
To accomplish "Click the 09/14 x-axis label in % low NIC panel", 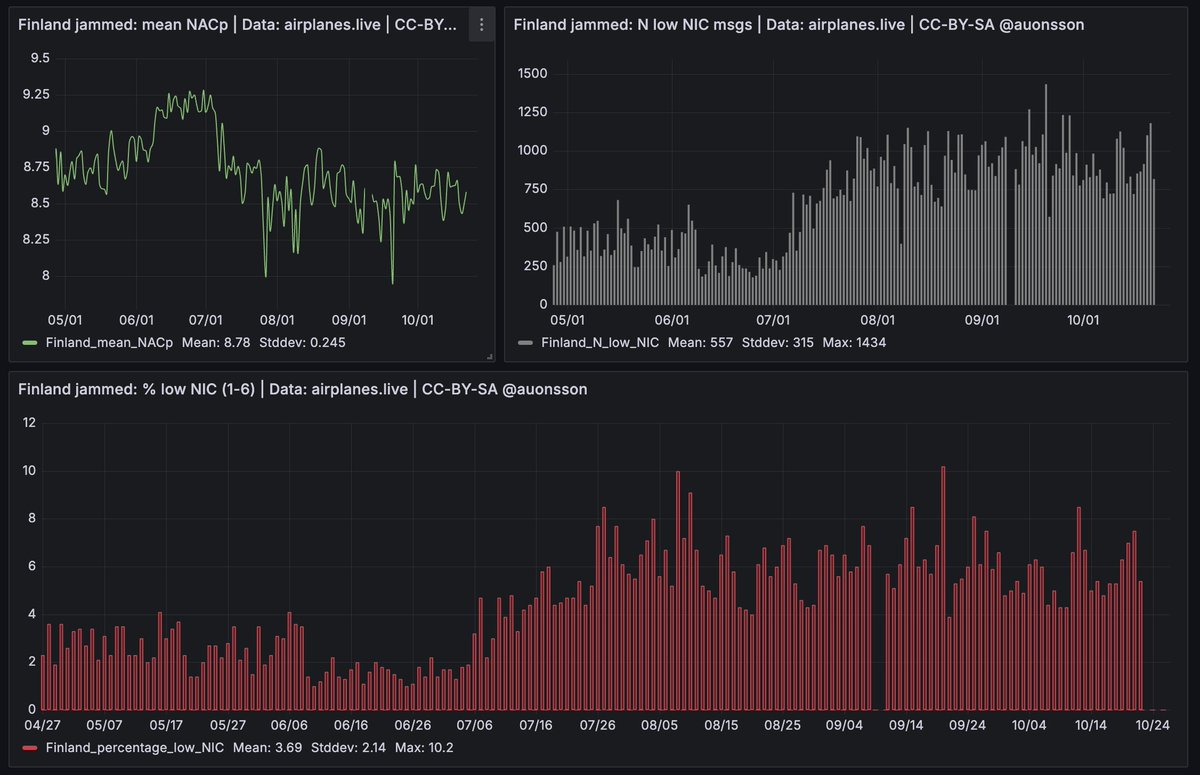I will [x=906, y=725].
